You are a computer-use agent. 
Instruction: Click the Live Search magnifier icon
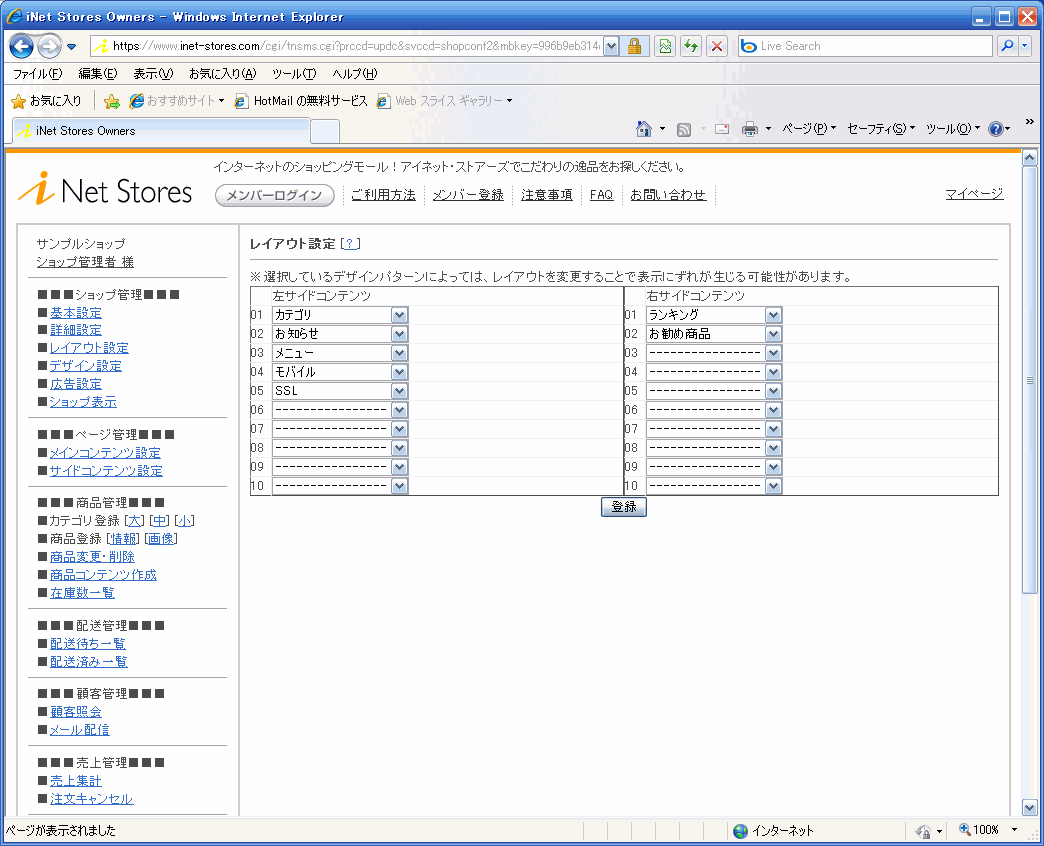coord(1007,46)
